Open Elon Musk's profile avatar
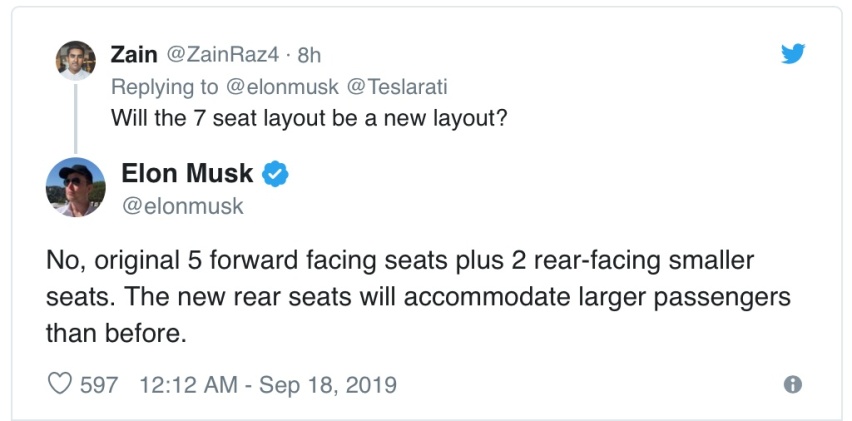The height and width of the screenshot is (421, 852). click(x=76, y=187)
